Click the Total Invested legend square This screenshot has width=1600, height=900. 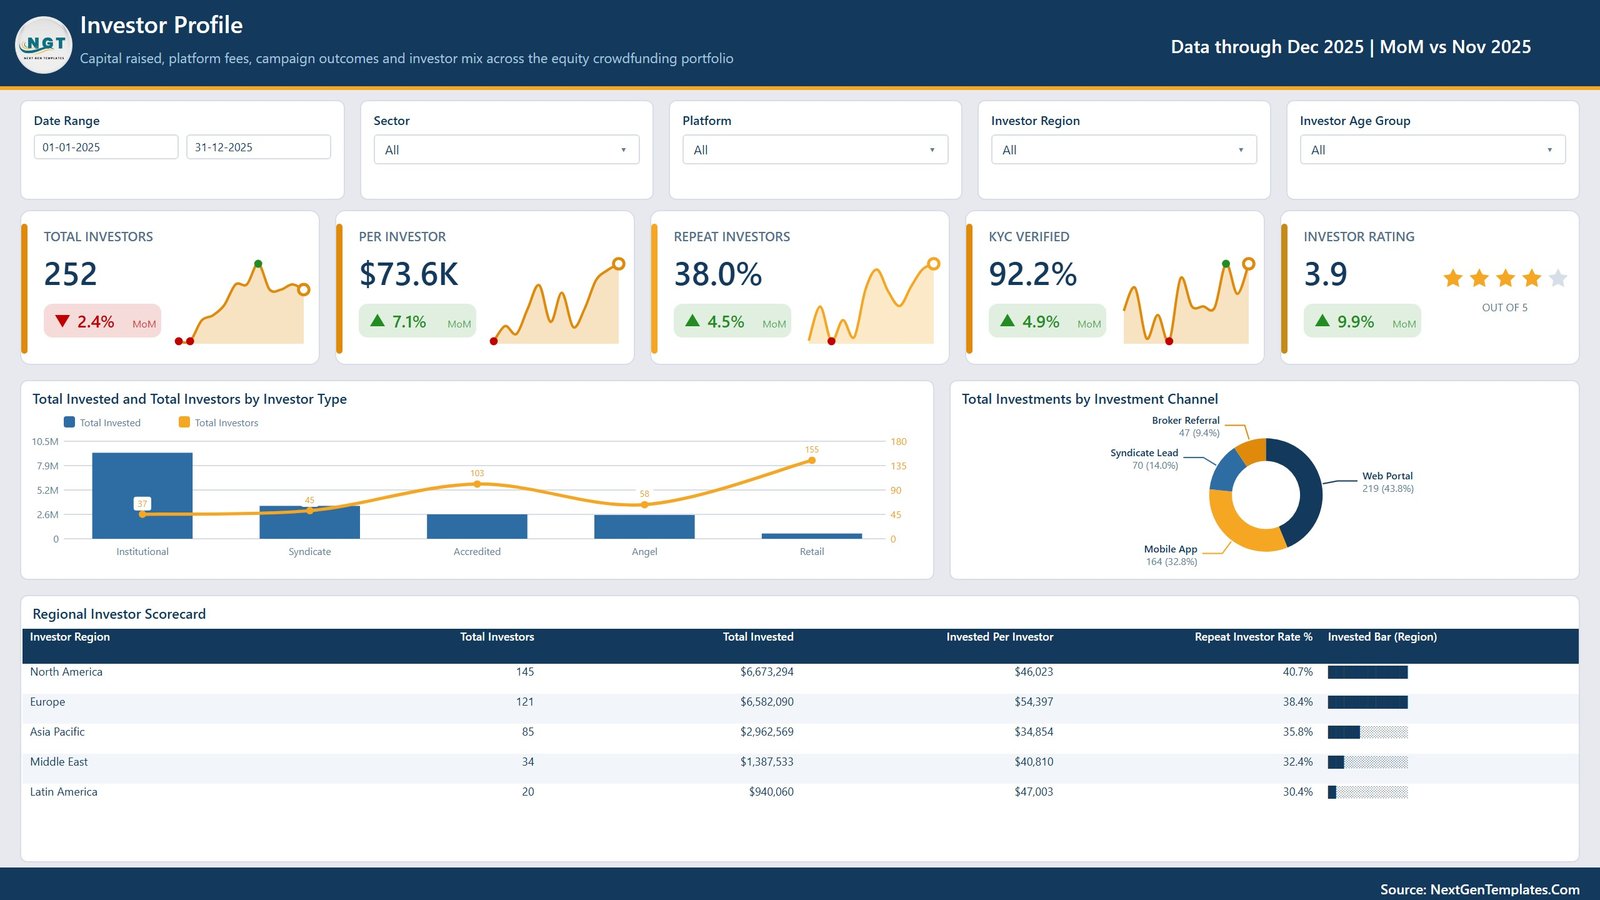[69, 422]
